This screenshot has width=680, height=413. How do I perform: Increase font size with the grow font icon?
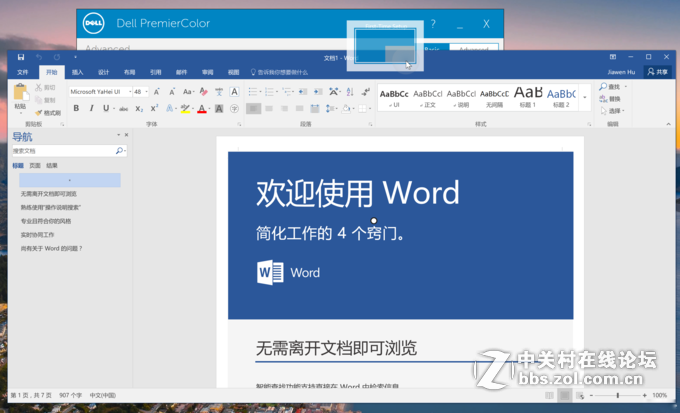click(x=157, y=92)
